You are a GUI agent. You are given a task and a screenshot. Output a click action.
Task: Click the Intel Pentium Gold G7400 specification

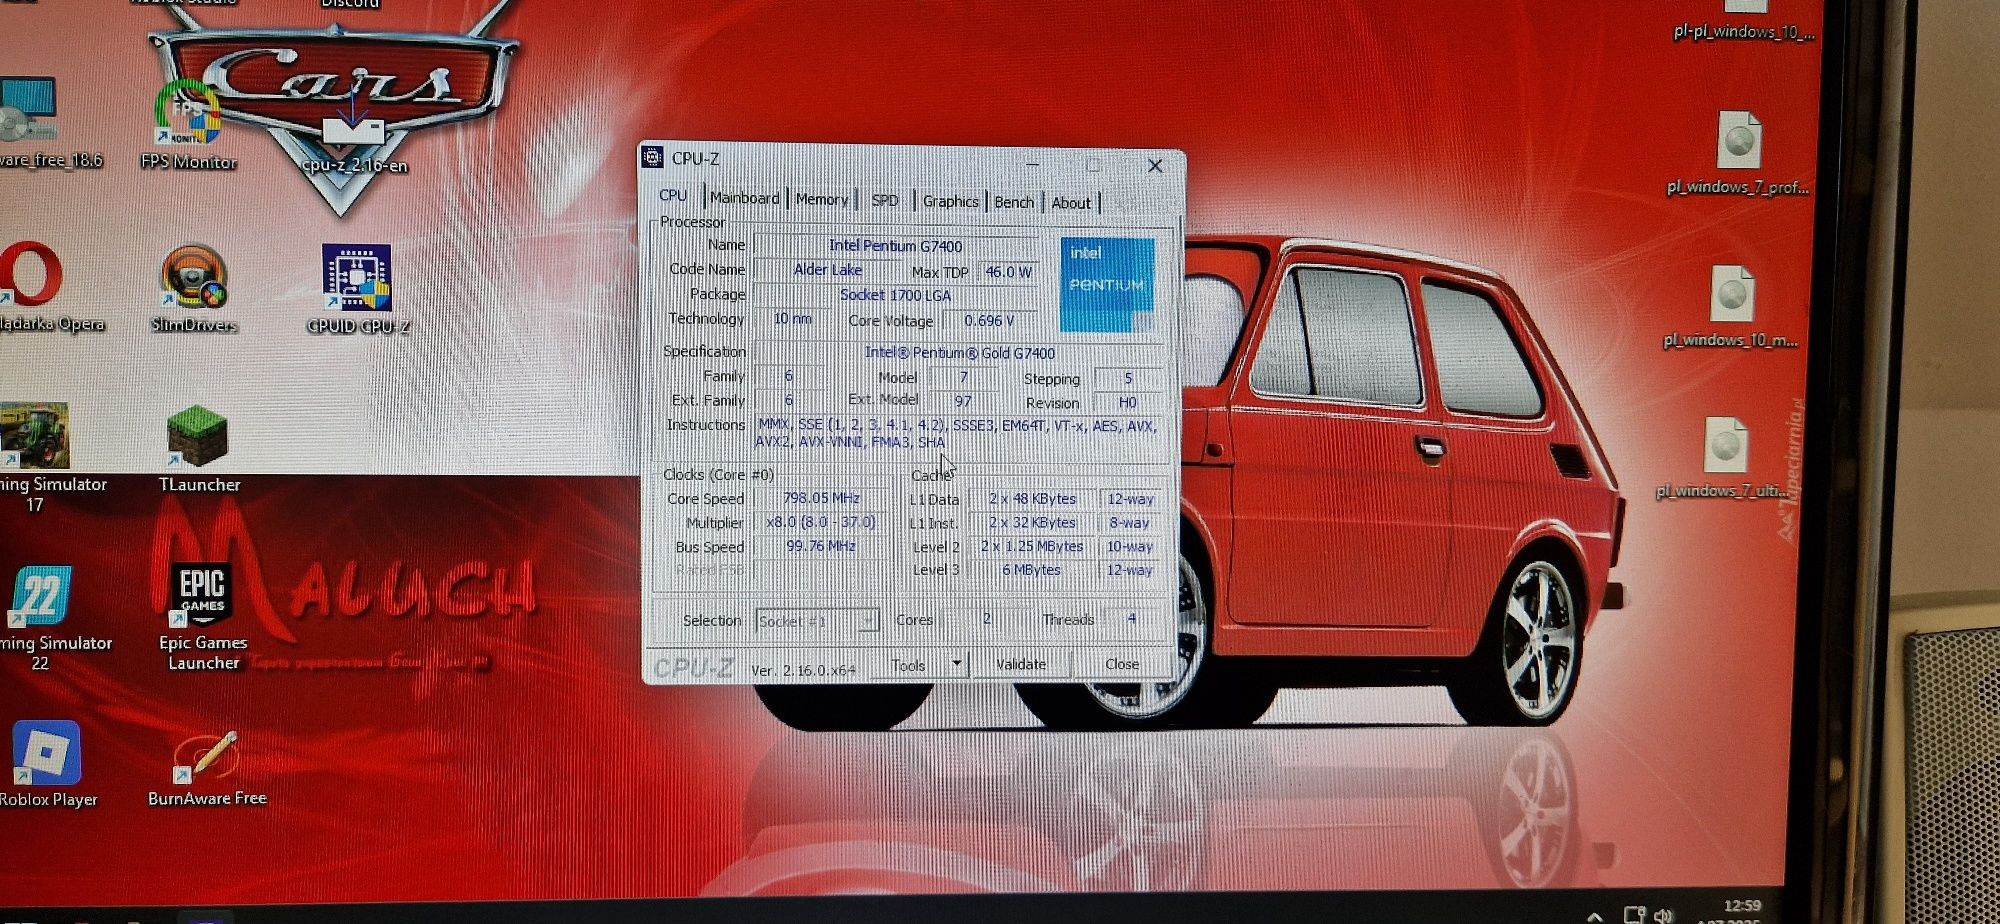tap(959, 353)
